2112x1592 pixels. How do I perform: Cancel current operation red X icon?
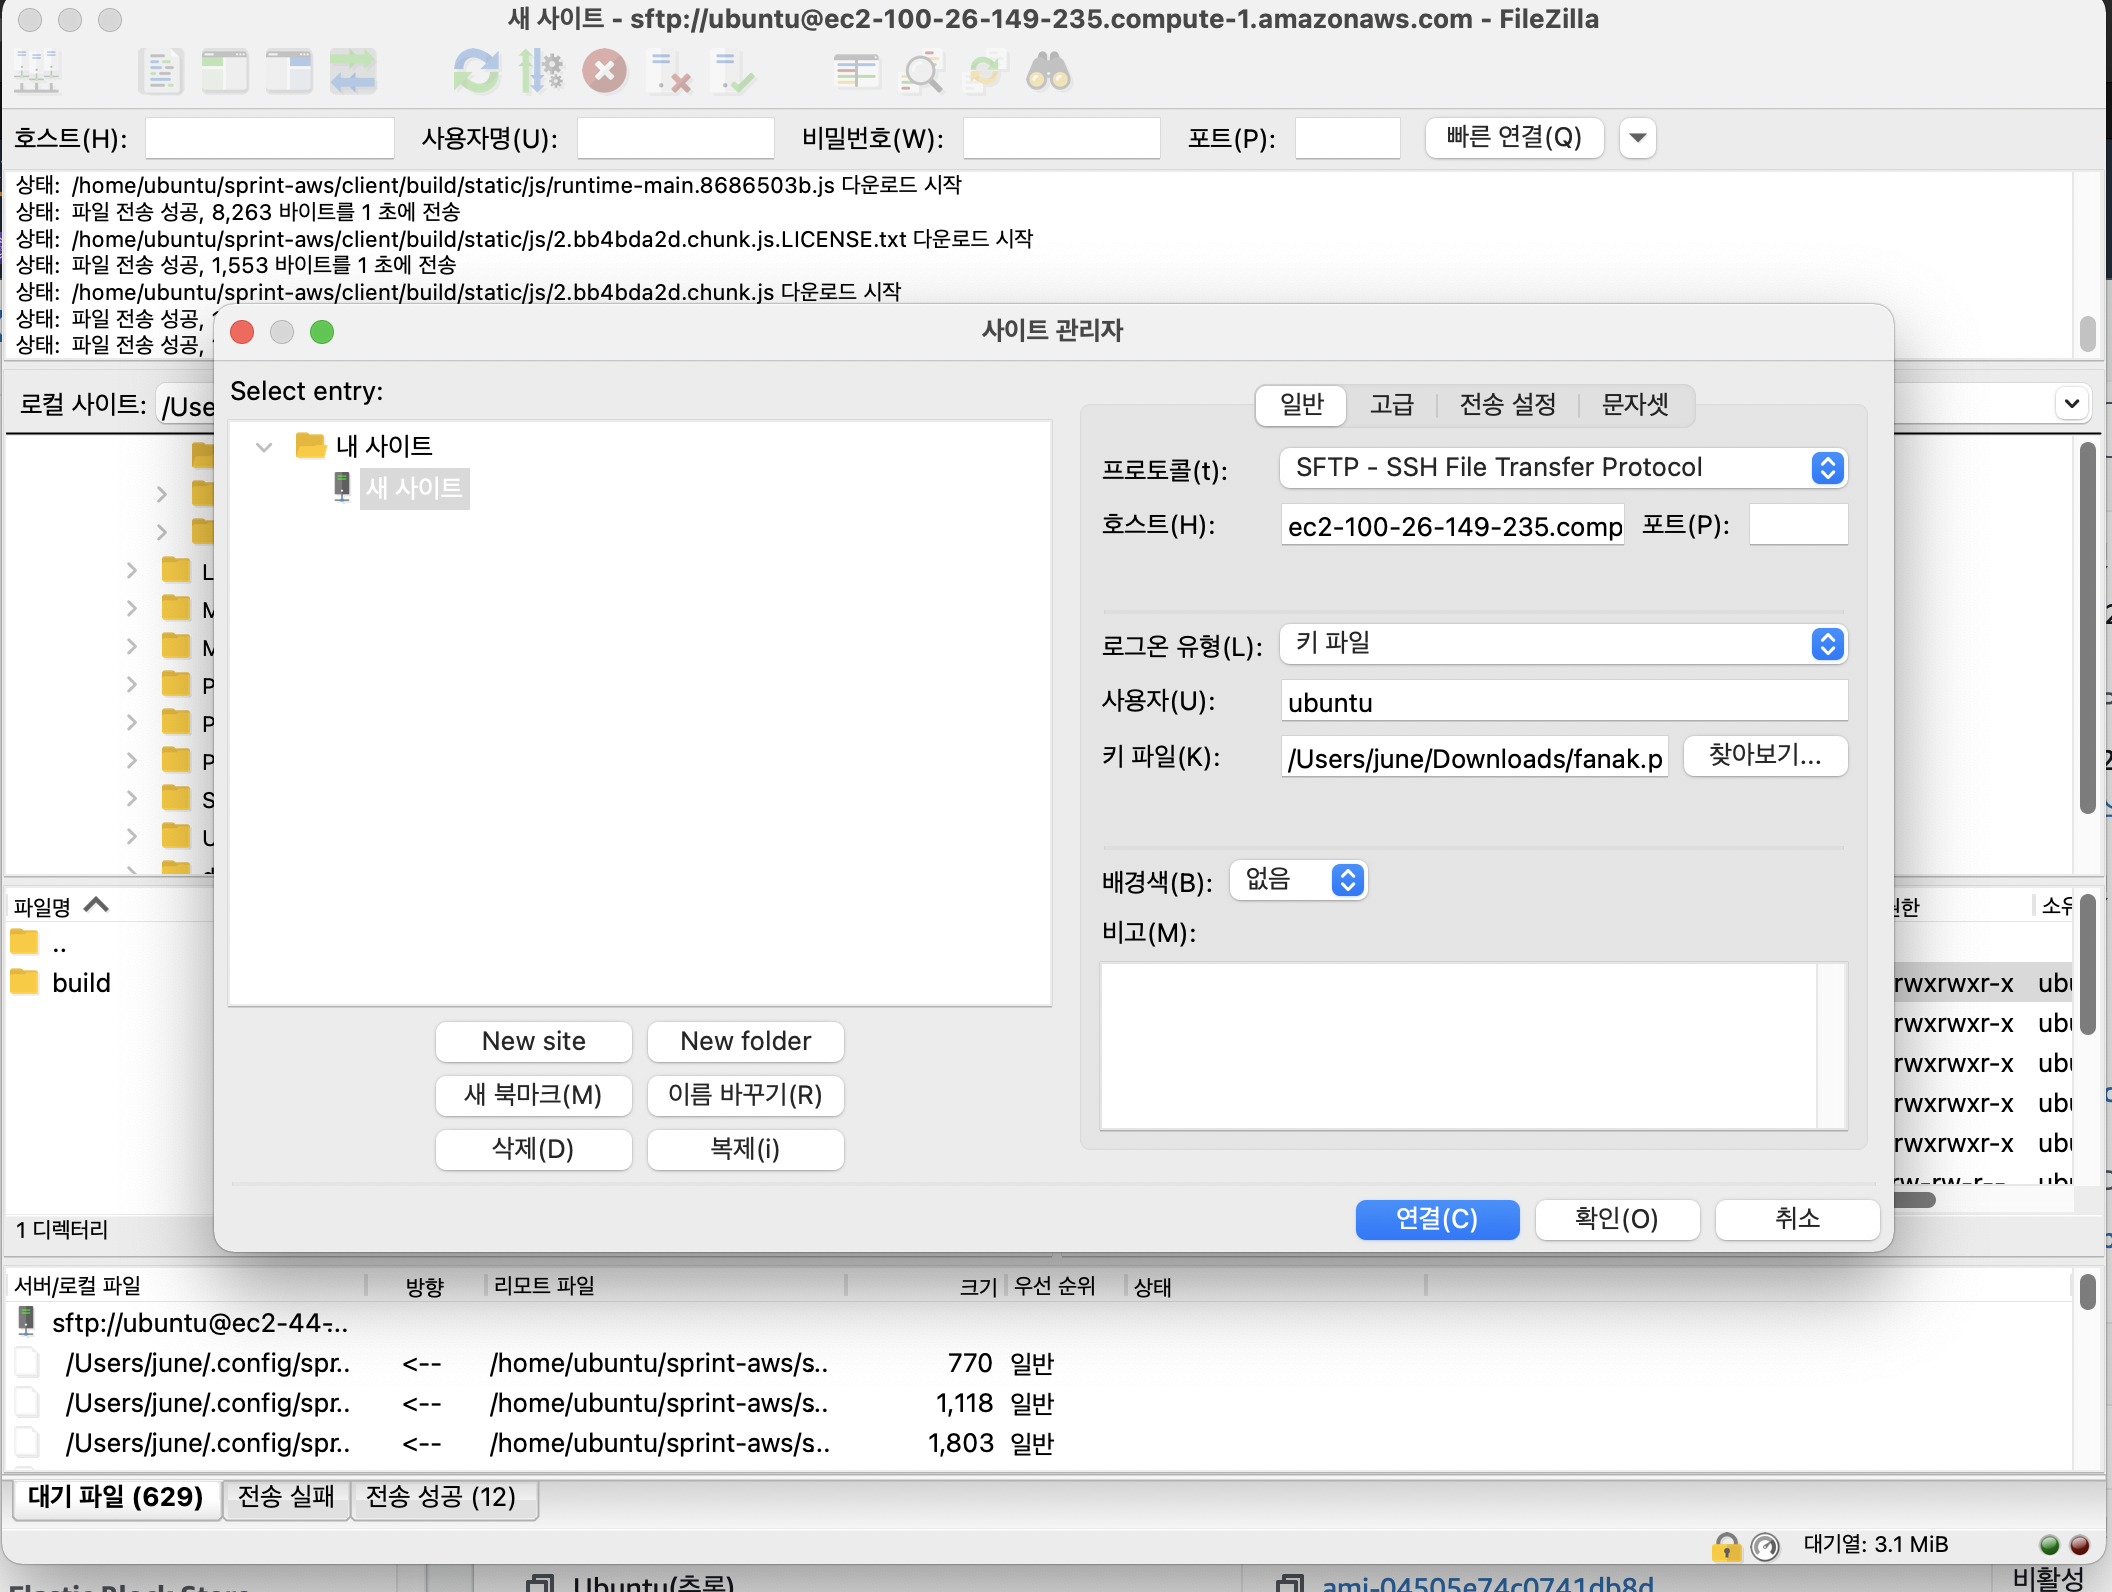[x=605, y=72]
